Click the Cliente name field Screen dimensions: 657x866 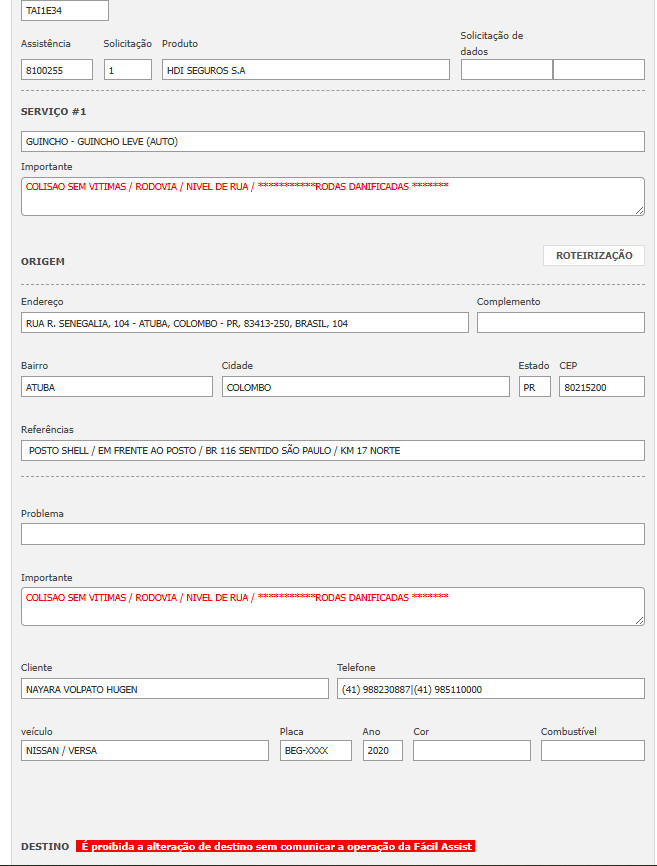pyautogui.click(x=174, y=689)
